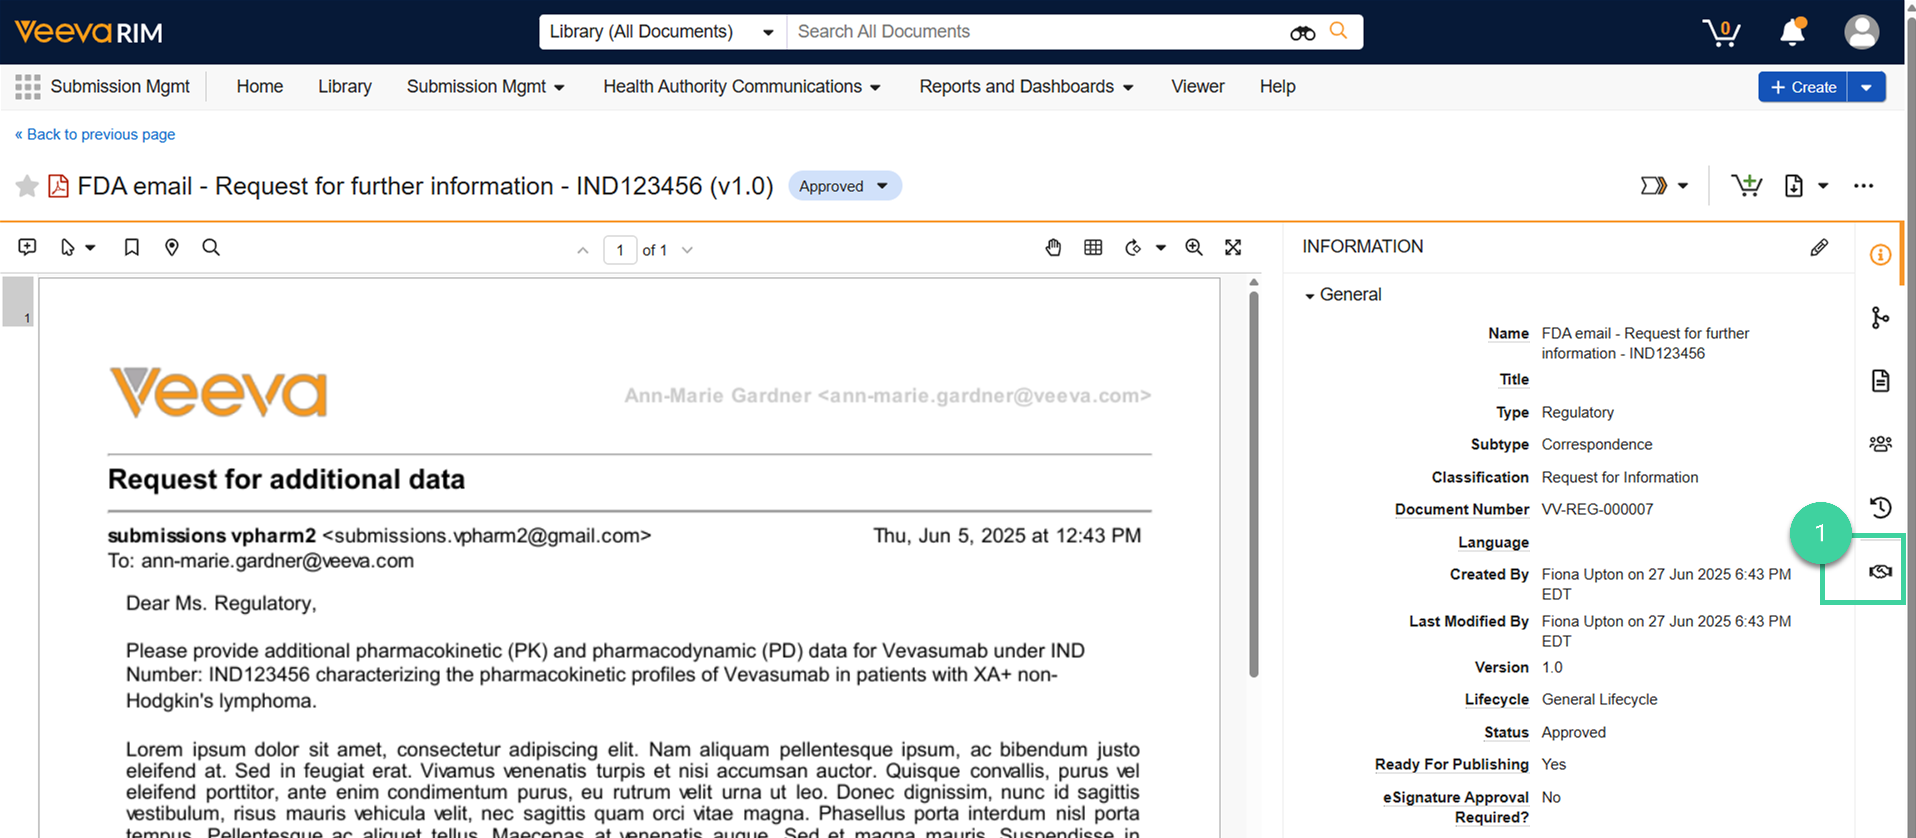Go to the next page arrow
This screenshot has width=1916, height=838.
pos(687,250)
